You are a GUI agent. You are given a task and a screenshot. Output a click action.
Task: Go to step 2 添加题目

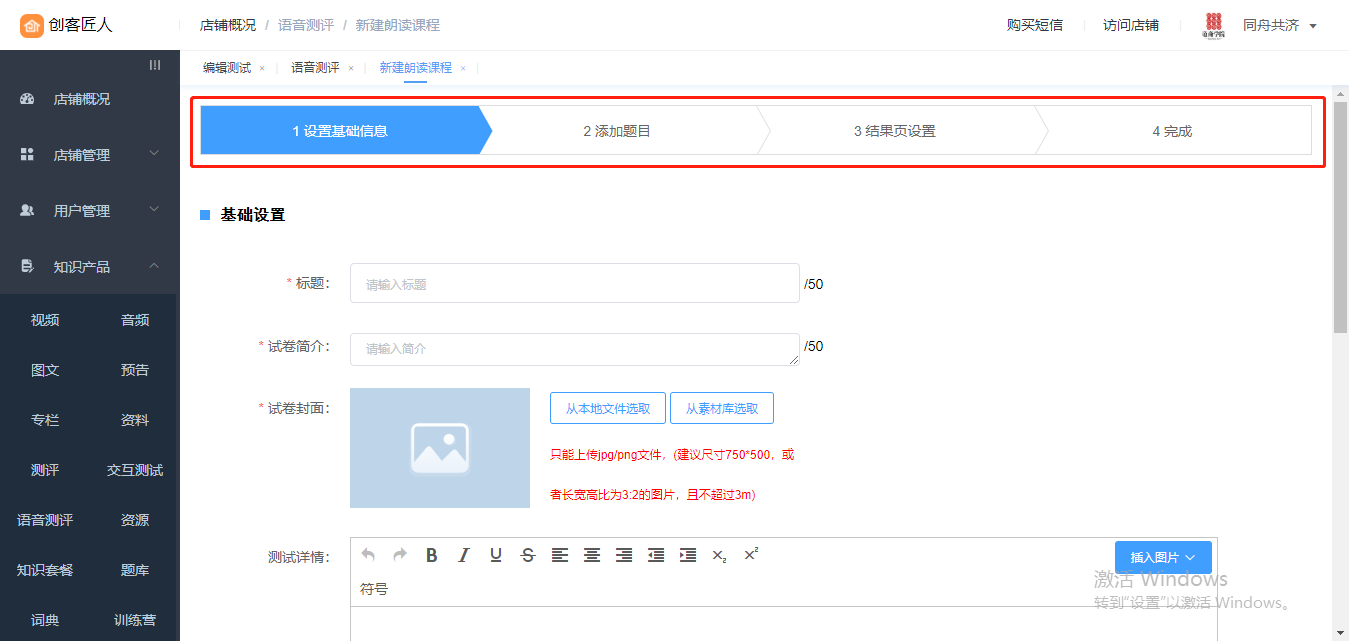(617, 131)
